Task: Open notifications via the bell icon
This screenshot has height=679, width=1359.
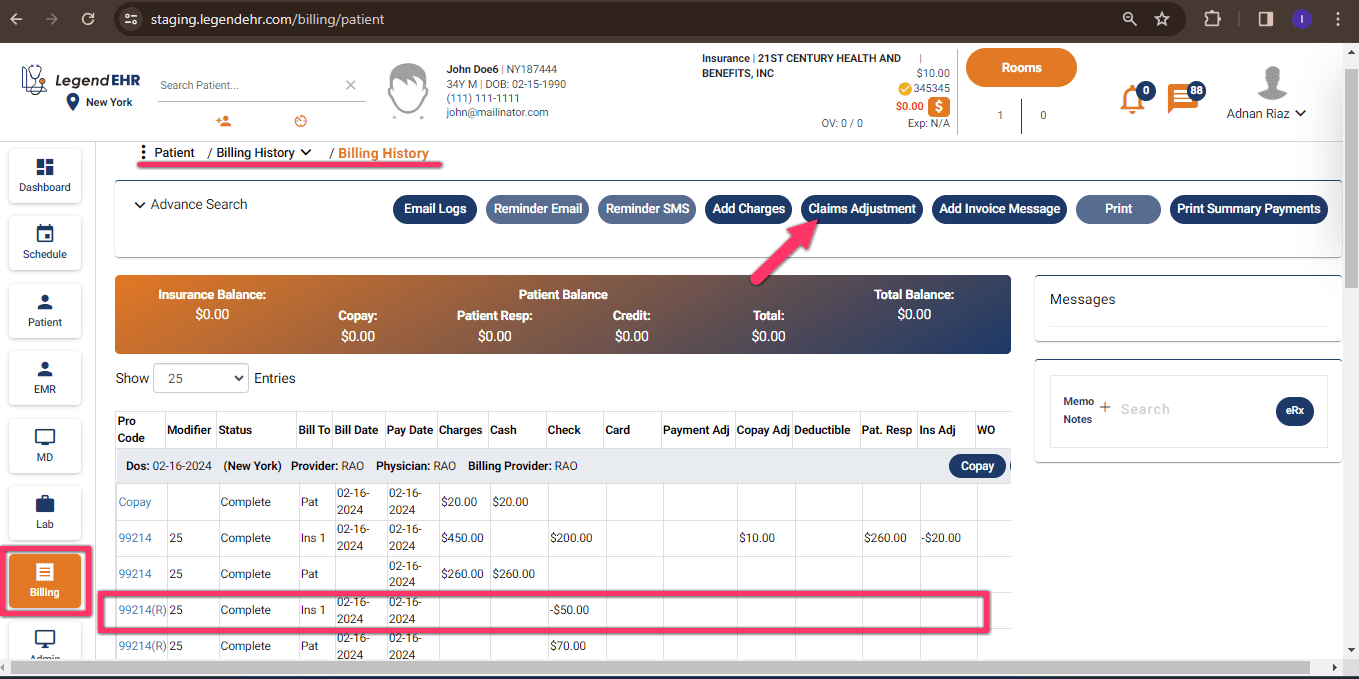Action: [x=1130, y=99]
